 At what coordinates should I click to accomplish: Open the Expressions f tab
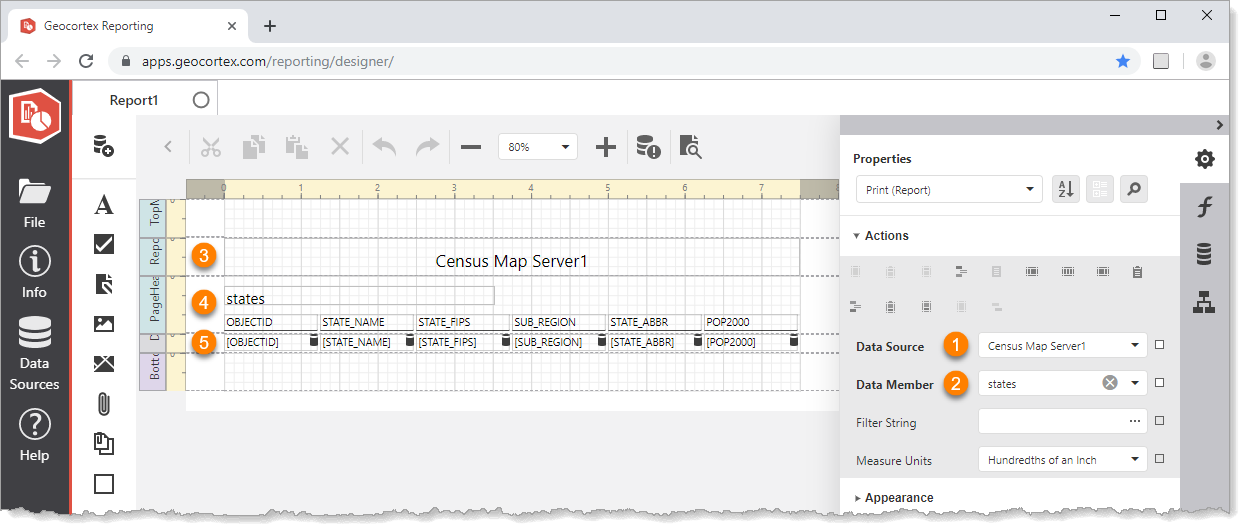click(1205, 207)
